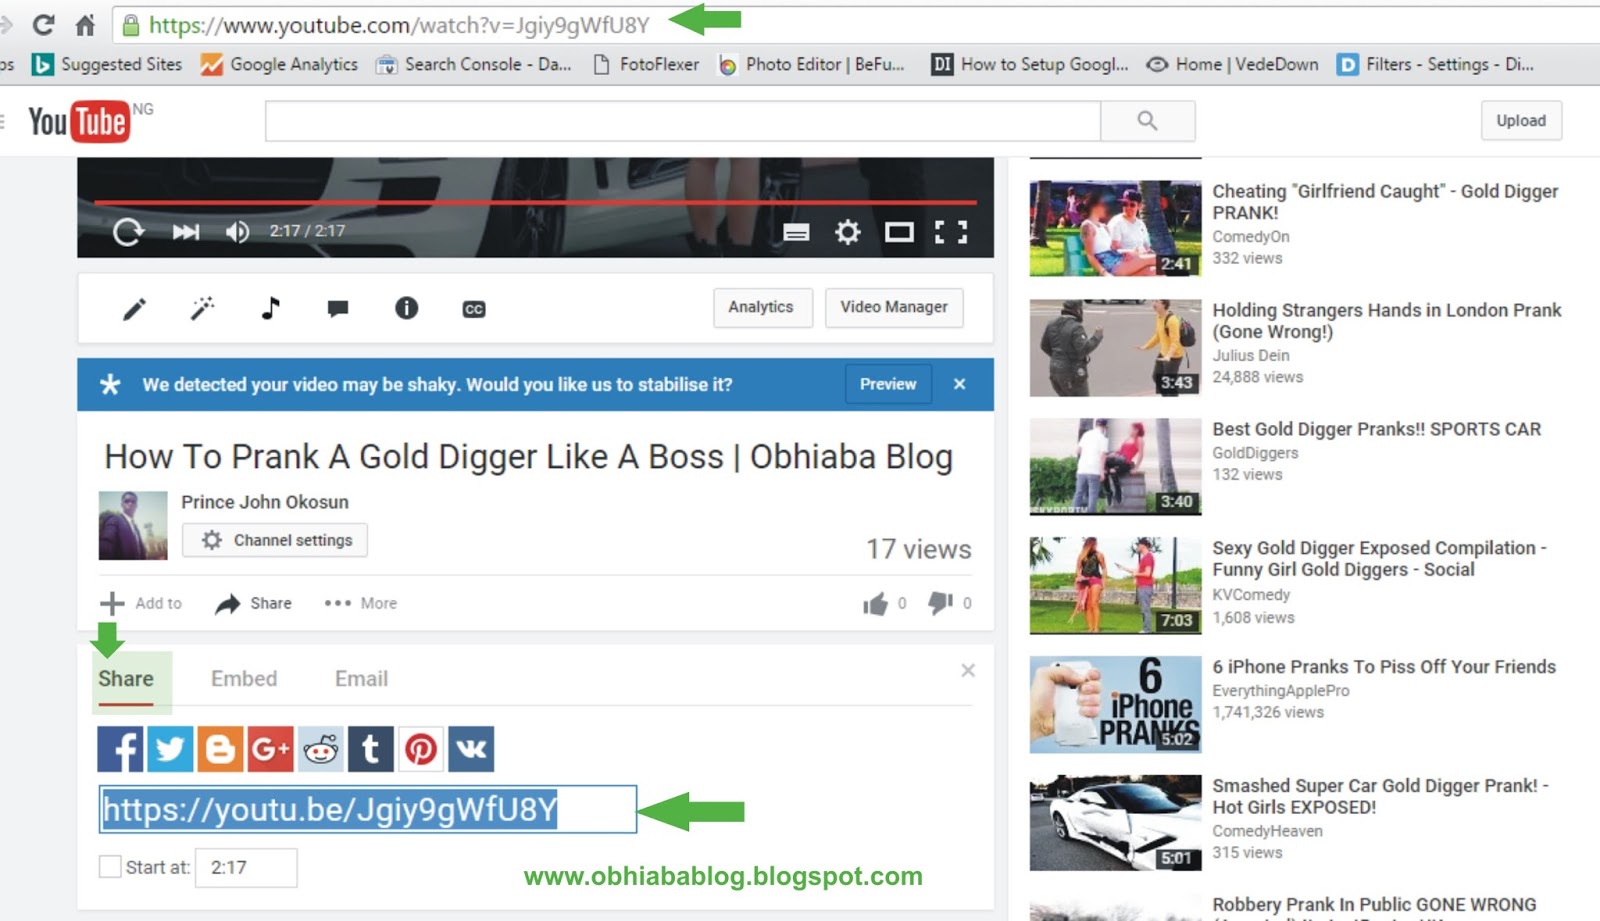This screenshot has height=921, width=1600.
Task: Share on Reddit icon
Action: 320,749
